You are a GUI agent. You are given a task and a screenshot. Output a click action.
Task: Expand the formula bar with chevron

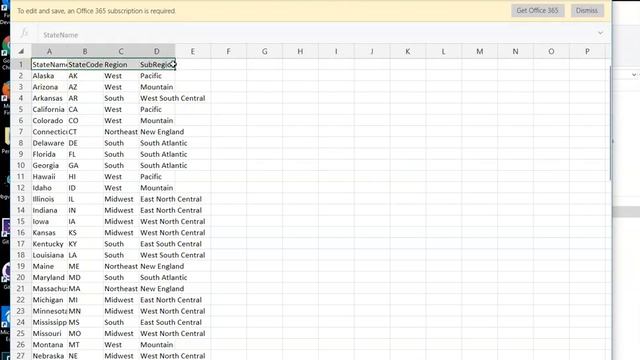point(600,33)
